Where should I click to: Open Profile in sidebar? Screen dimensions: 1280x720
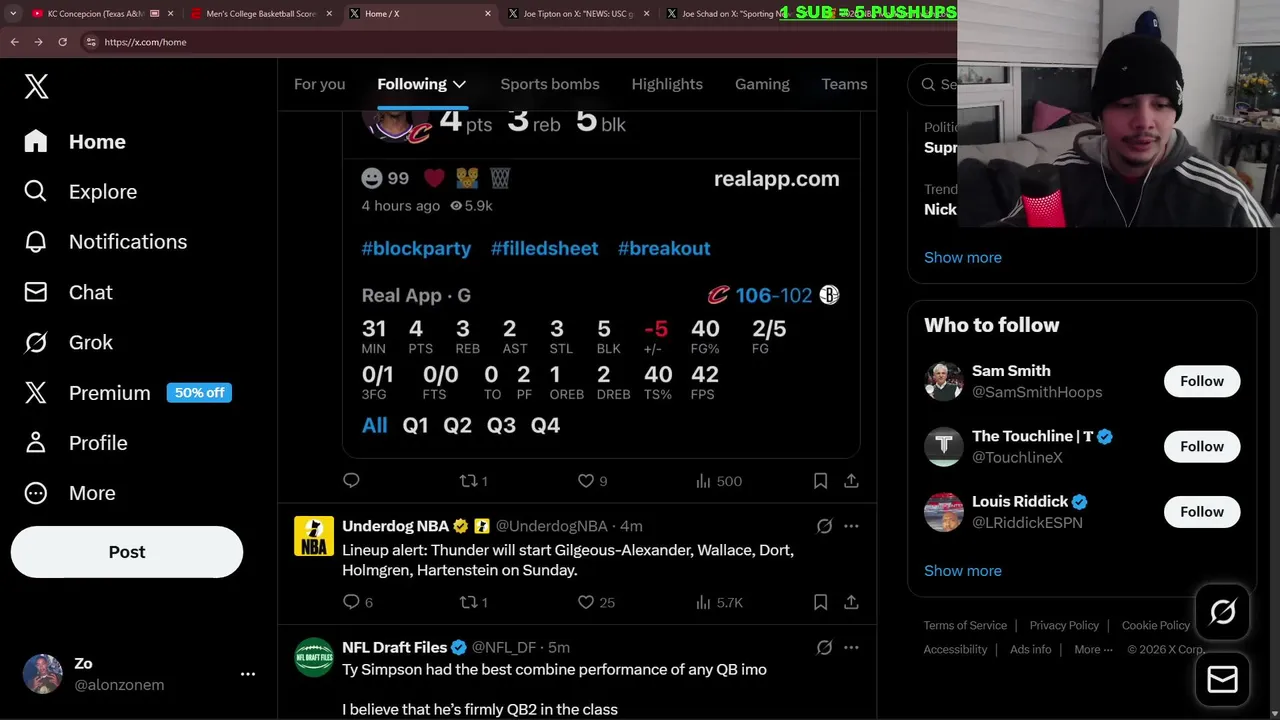tap(76, 443)
